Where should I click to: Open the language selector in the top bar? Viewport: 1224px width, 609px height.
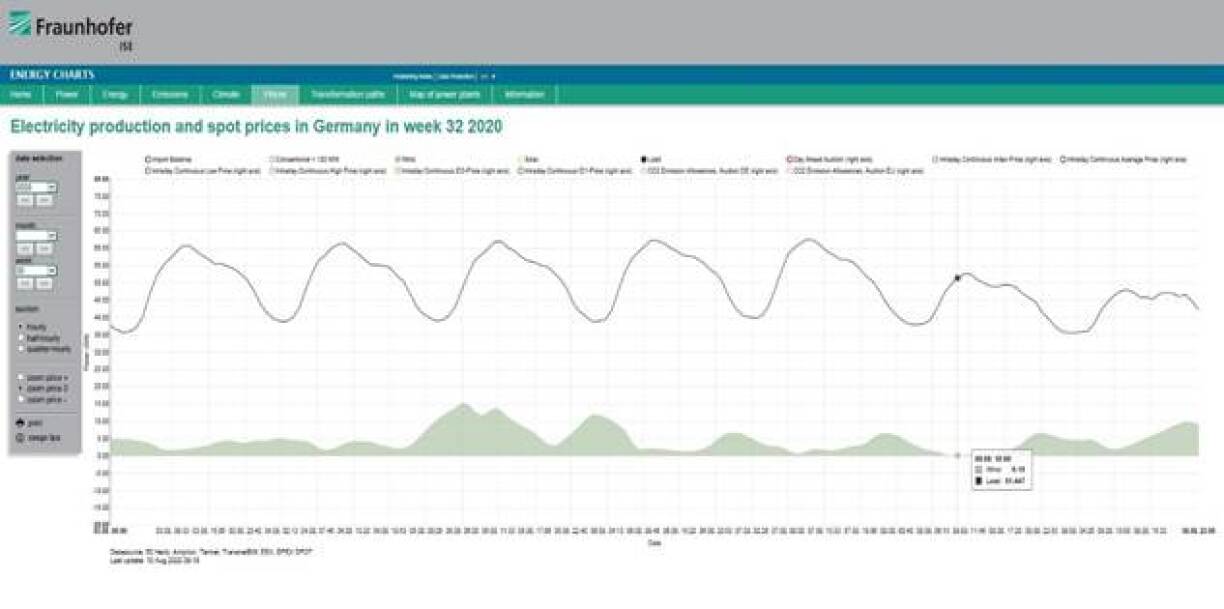[487, 75]
